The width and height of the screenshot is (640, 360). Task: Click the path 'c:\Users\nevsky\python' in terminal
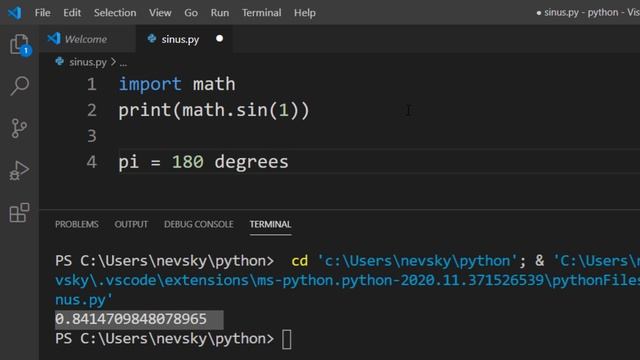click(x=417, y=261)
